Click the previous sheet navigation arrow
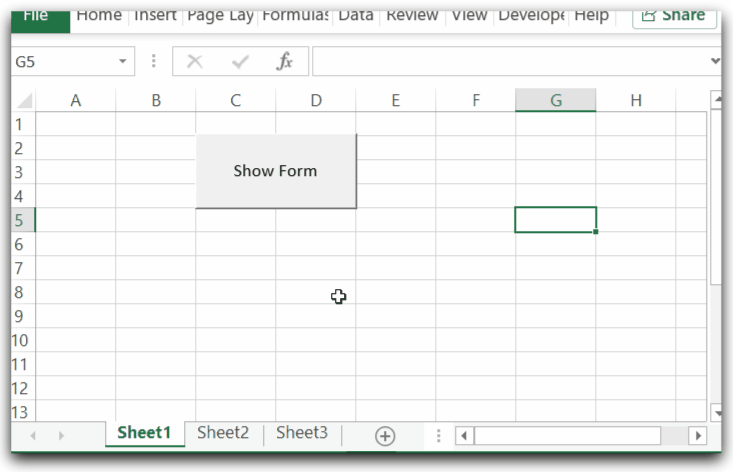 point(33,436)
